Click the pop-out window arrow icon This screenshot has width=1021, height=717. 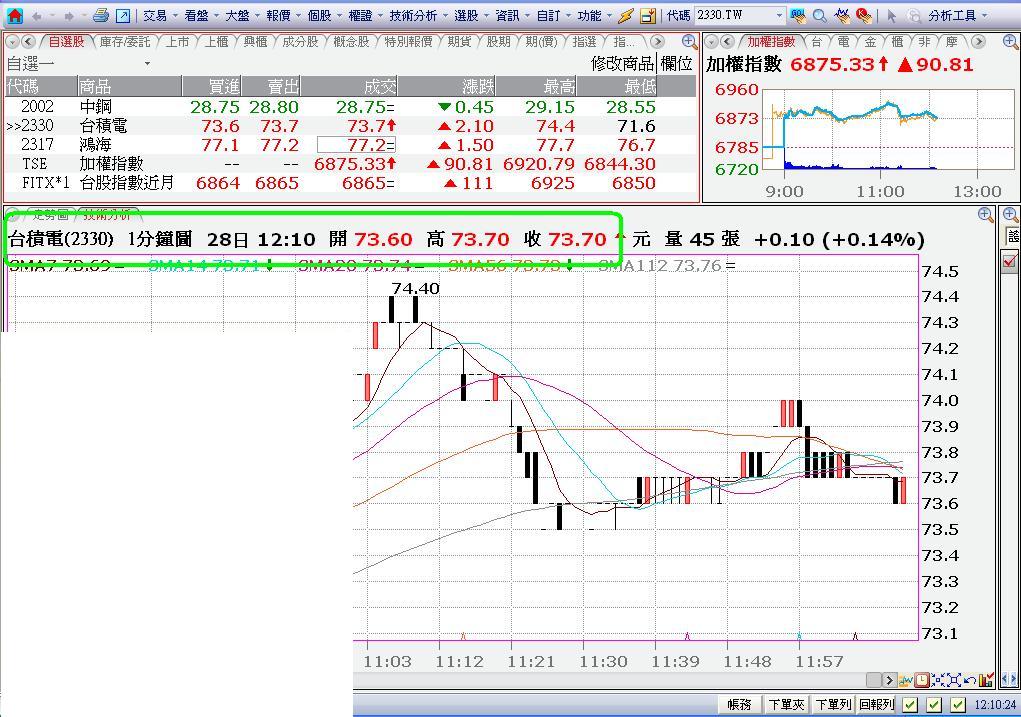(122, 16)
